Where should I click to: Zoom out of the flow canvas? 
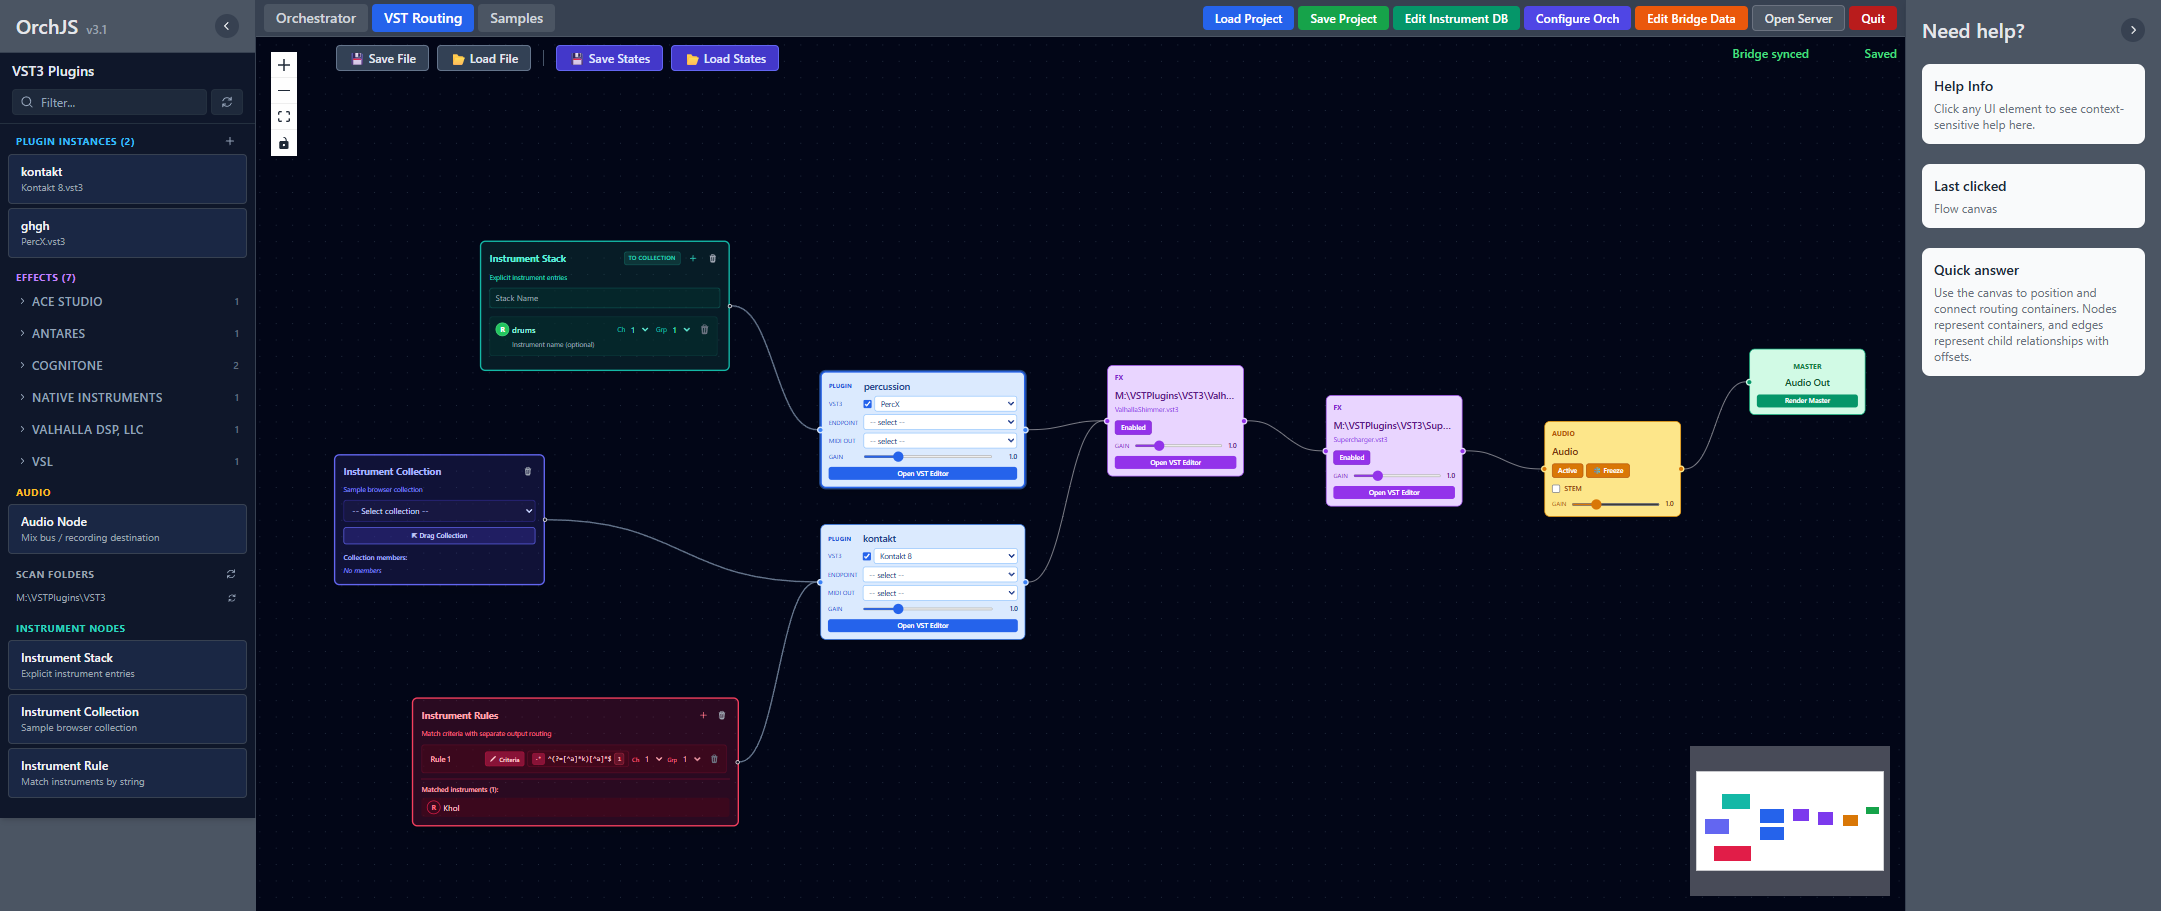[284, 91]
